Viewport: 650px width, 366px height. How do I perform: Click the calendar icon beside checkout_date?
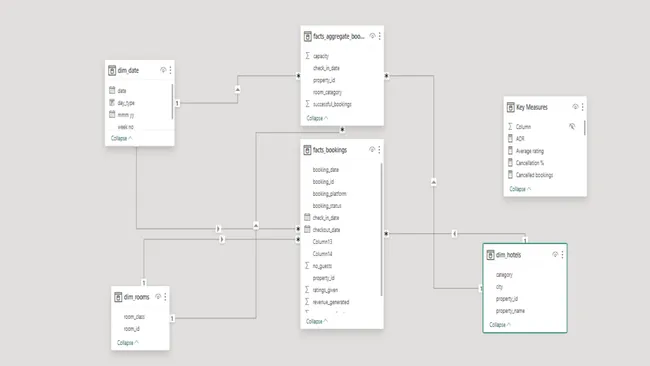307,229
